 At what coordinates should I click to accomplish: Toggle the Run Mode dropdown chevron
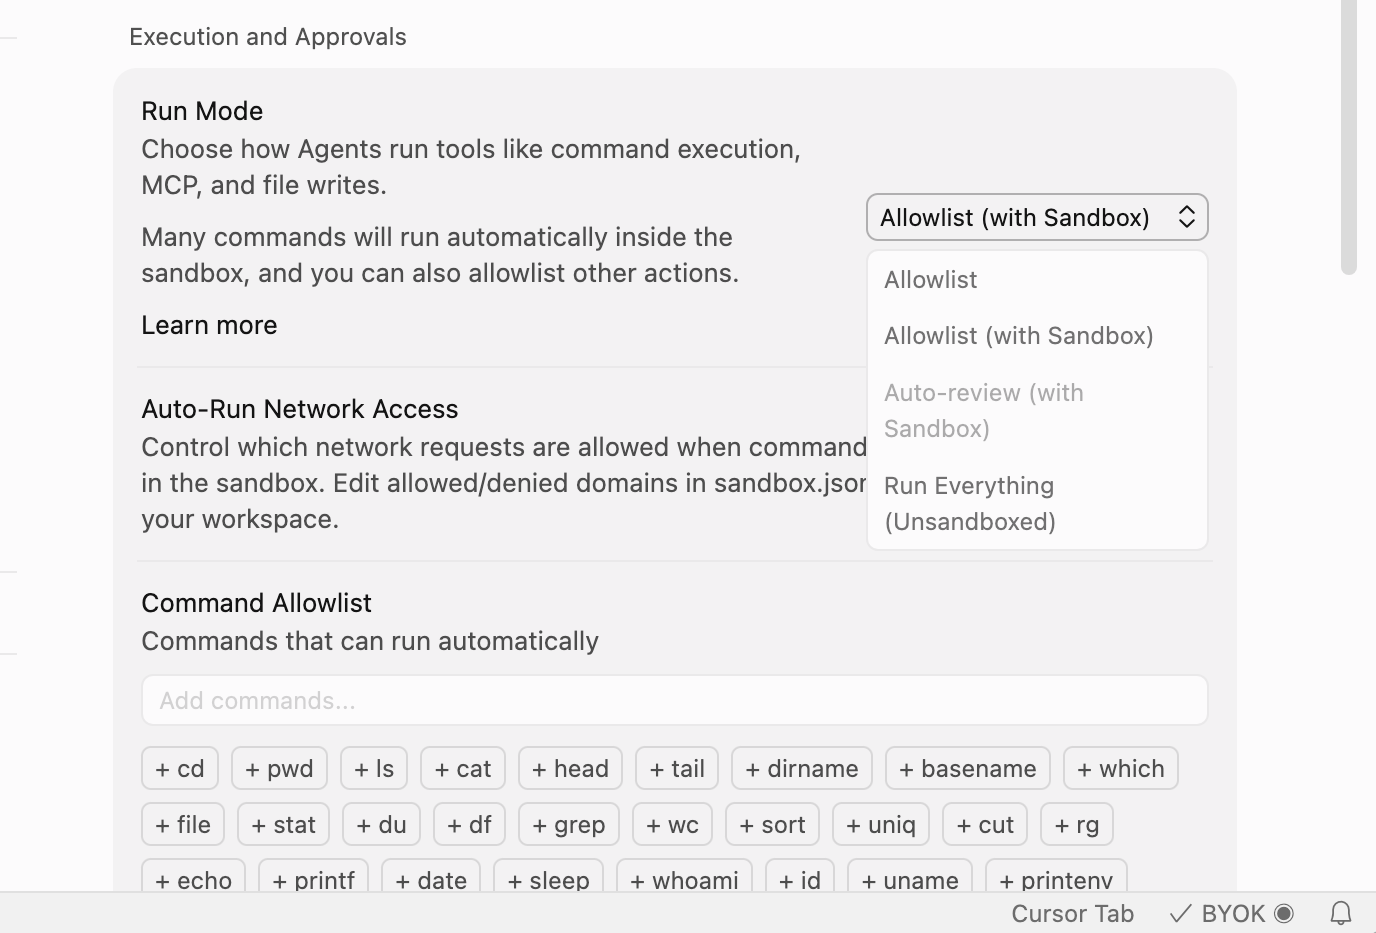click(1186, 217)
